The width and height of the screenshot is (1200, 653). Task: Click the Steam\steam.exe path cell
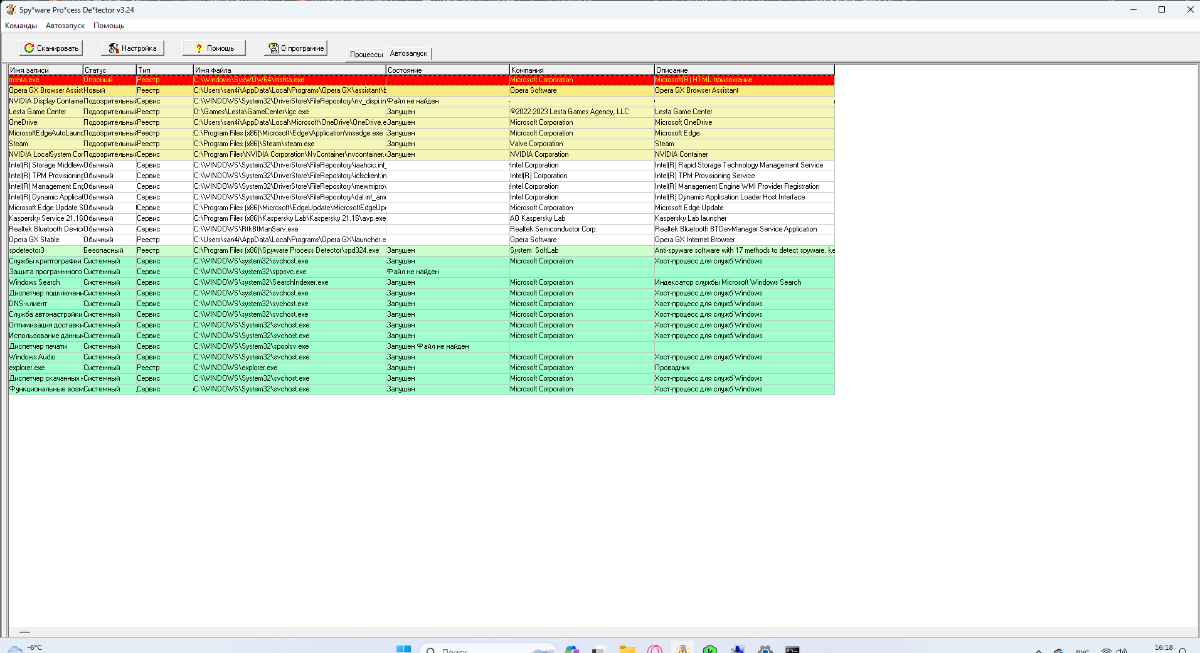pyautogui.click(x=289, y=144)
